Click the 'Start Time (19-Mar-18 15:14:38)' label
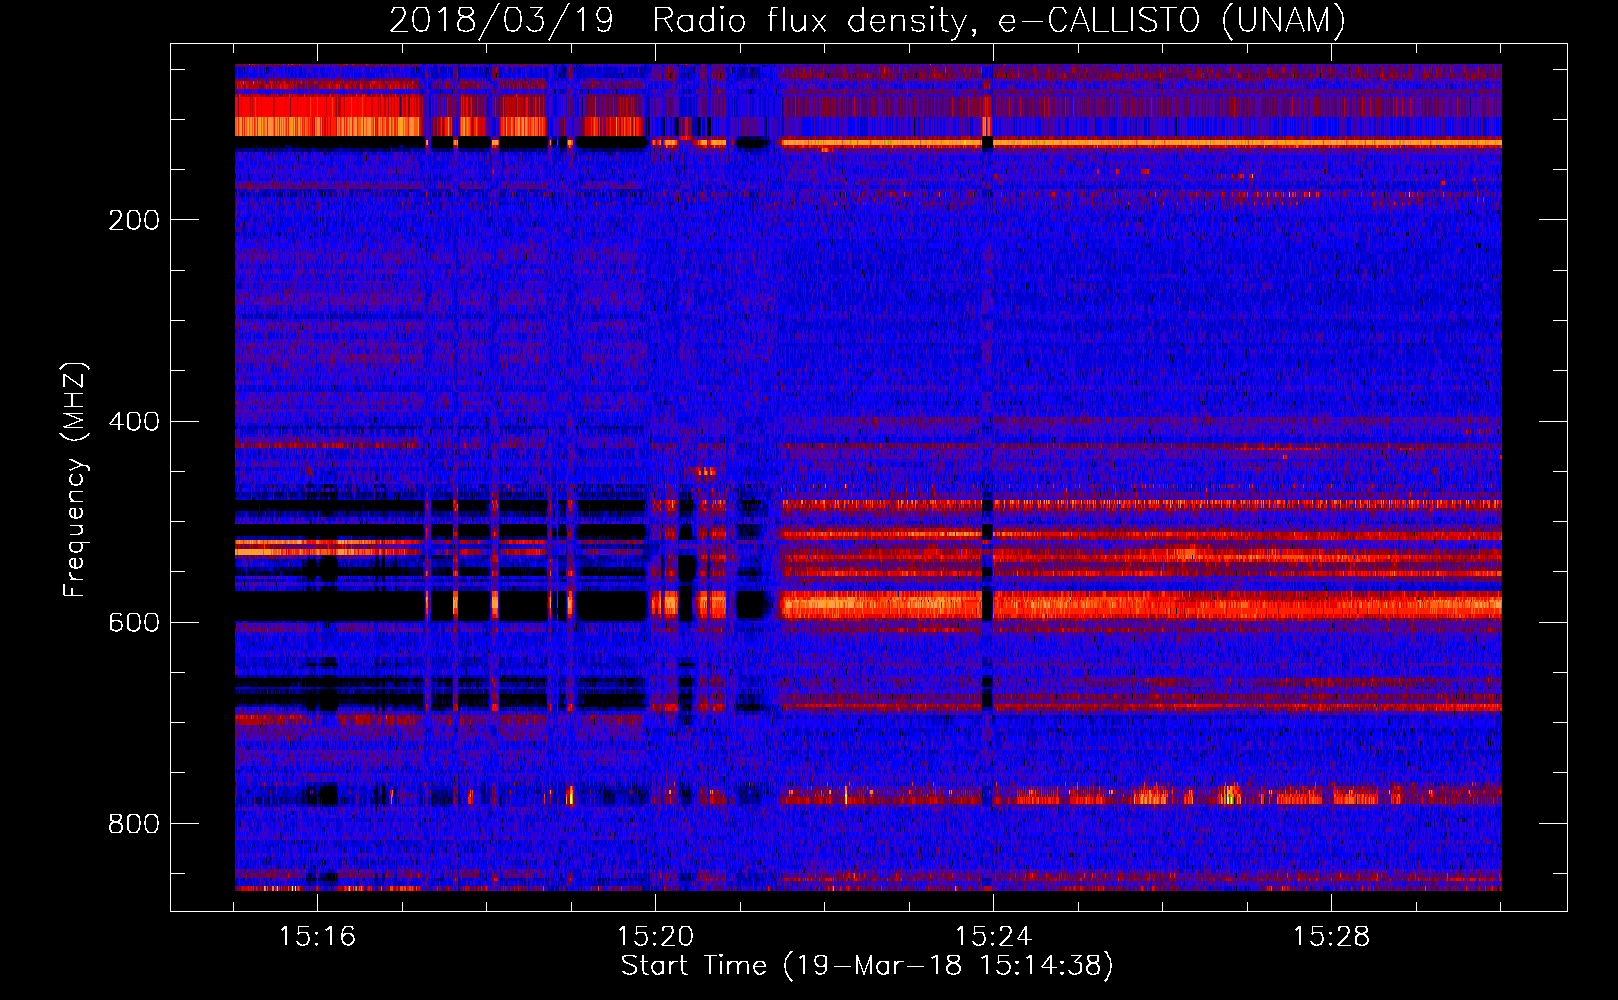 point(867,966)
